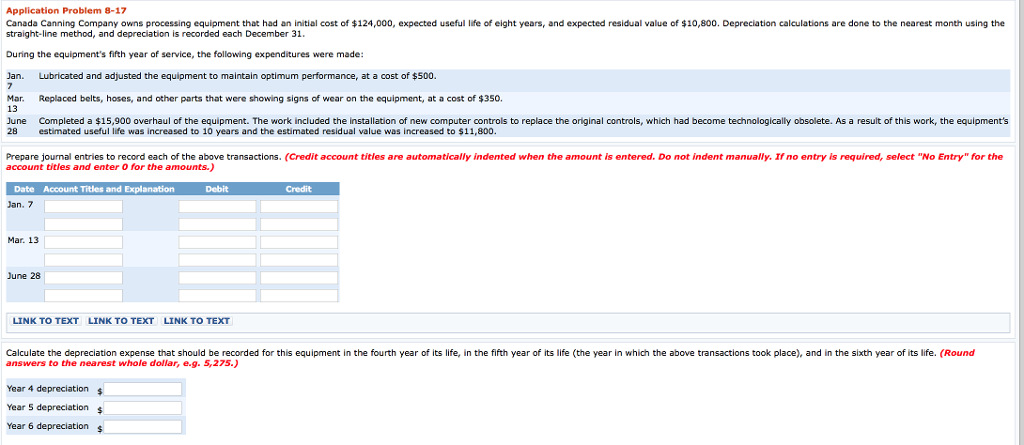This screenshot has height=445, width=1024.
Task: Click the first account title field for Jan. 7
Action: [84, 206]
